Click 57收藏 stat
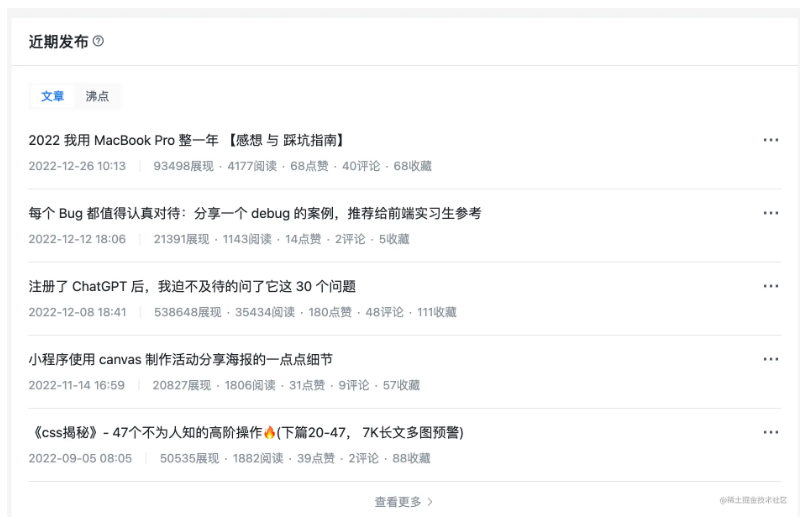This screenshot has height=525, width=806. pos(401,385)
